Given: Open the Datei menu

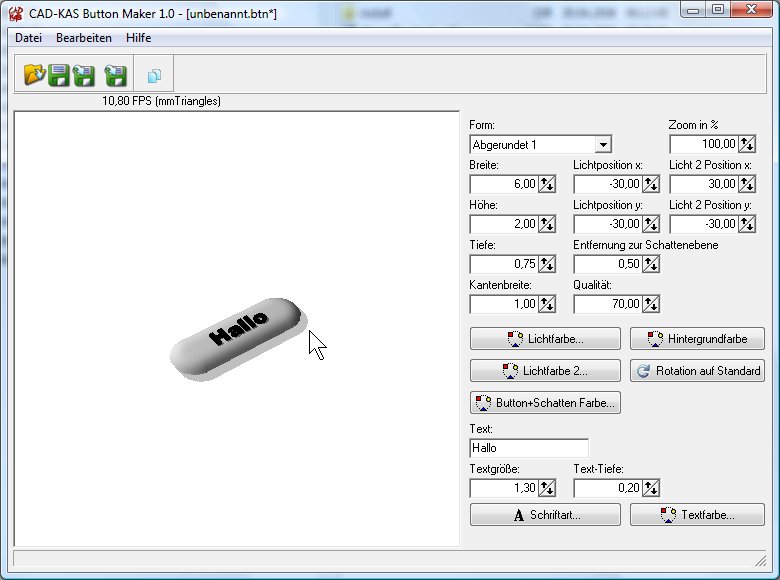Looking at the screenshot, I should (28, 37).
